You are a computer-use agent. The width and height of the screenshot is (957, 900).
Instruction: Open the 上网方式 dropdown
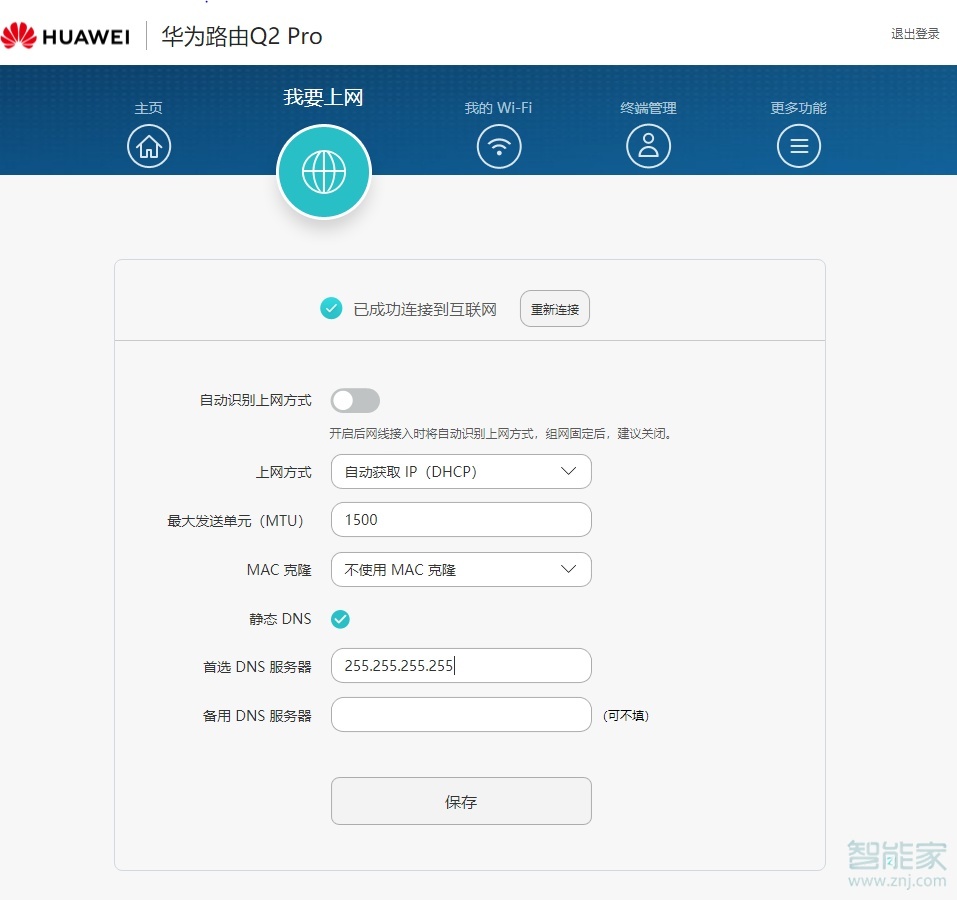pyautogui.click(x=460, y=471)
